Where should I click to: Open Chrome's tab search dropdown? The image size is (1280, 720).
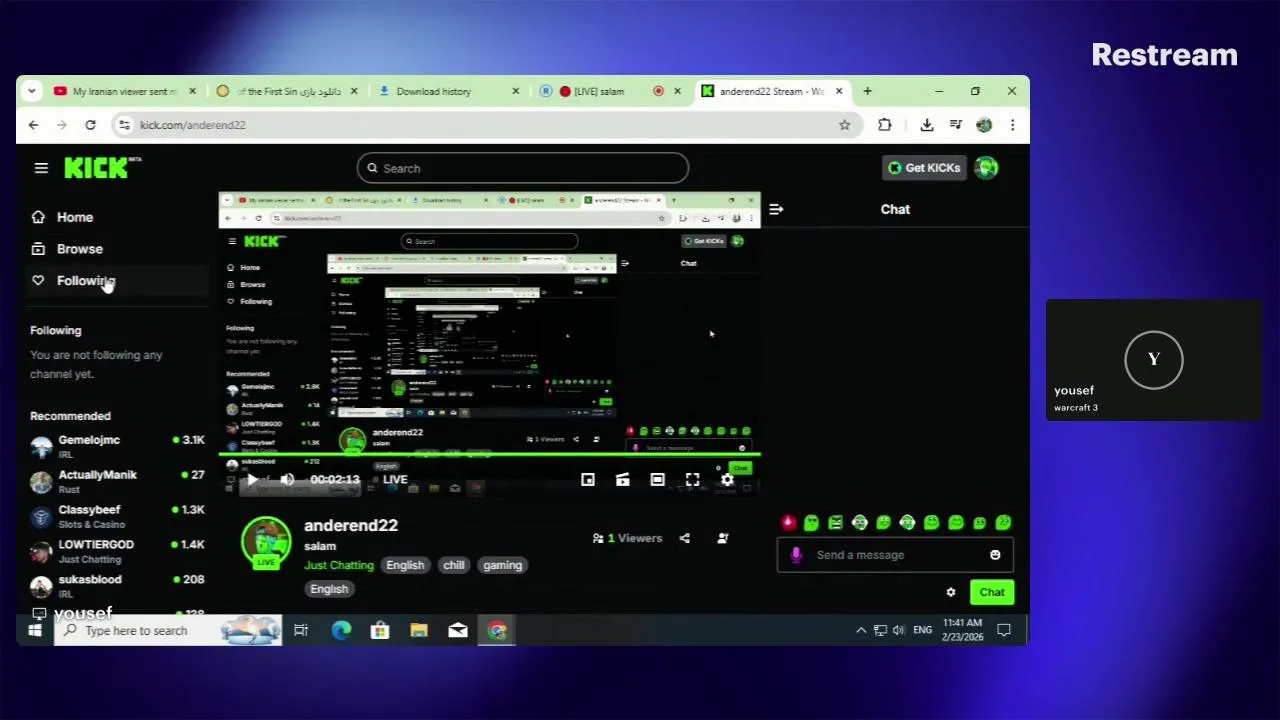coord(32,91)
